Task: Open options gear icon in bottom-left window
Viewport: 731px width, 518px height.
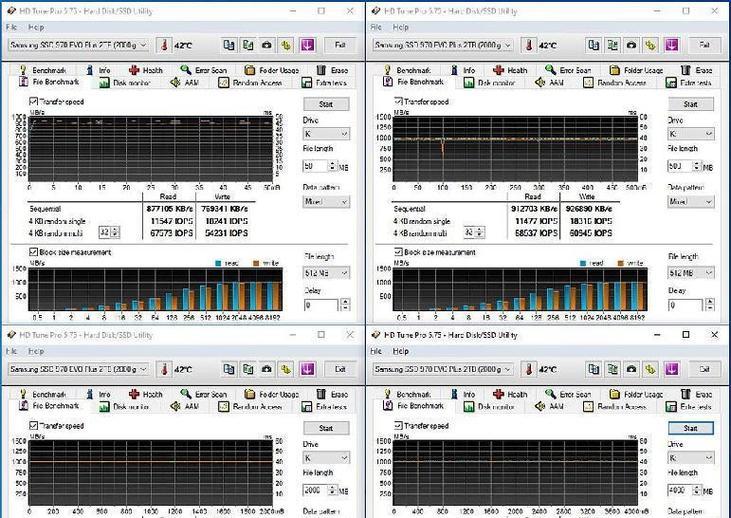Action: point(286,369)
